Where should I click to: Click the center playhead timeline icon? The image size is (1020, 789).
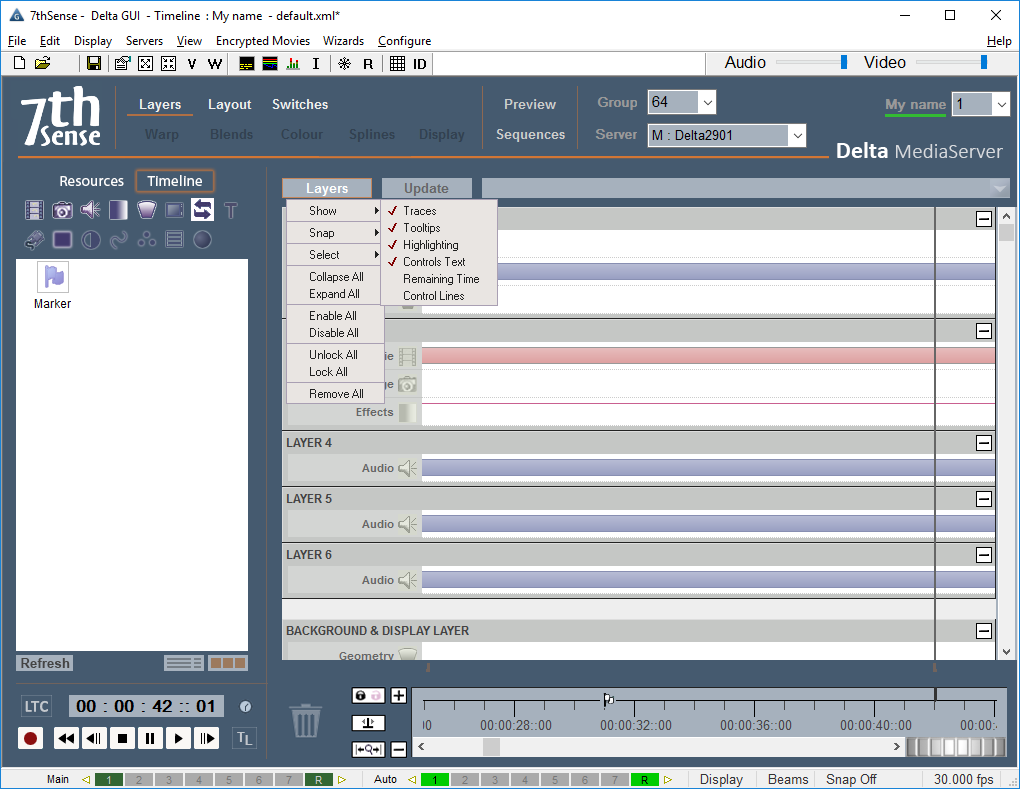click(368, 723)
